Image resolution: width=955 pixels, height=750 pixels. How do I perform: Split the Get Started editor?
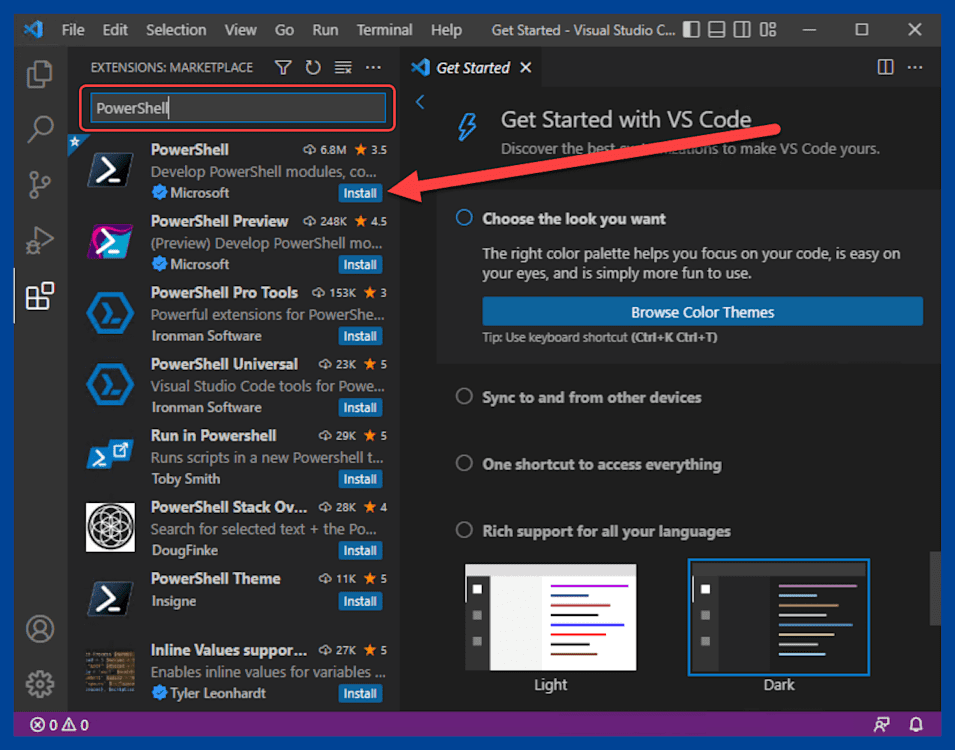885,67
